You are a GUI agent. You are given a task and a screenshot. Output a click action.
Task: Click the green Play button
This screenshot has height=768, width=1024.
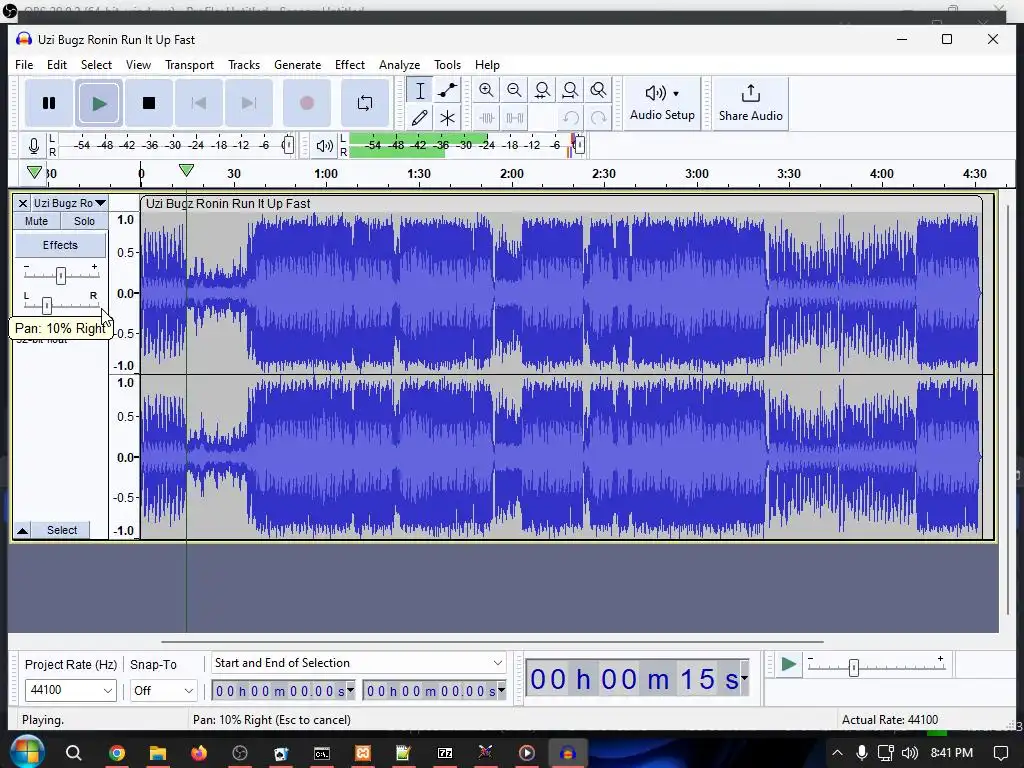(x=99, y=103)
